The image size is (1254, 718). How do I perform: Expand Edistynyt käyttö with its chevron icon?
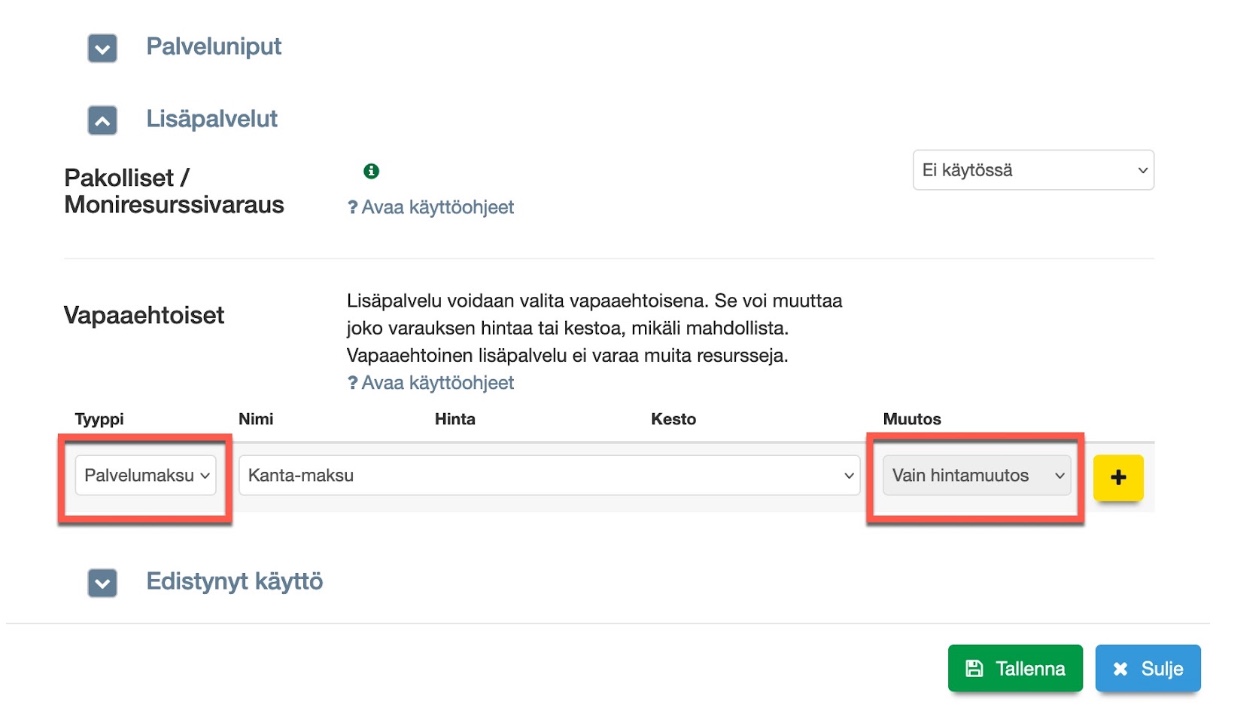102,583
